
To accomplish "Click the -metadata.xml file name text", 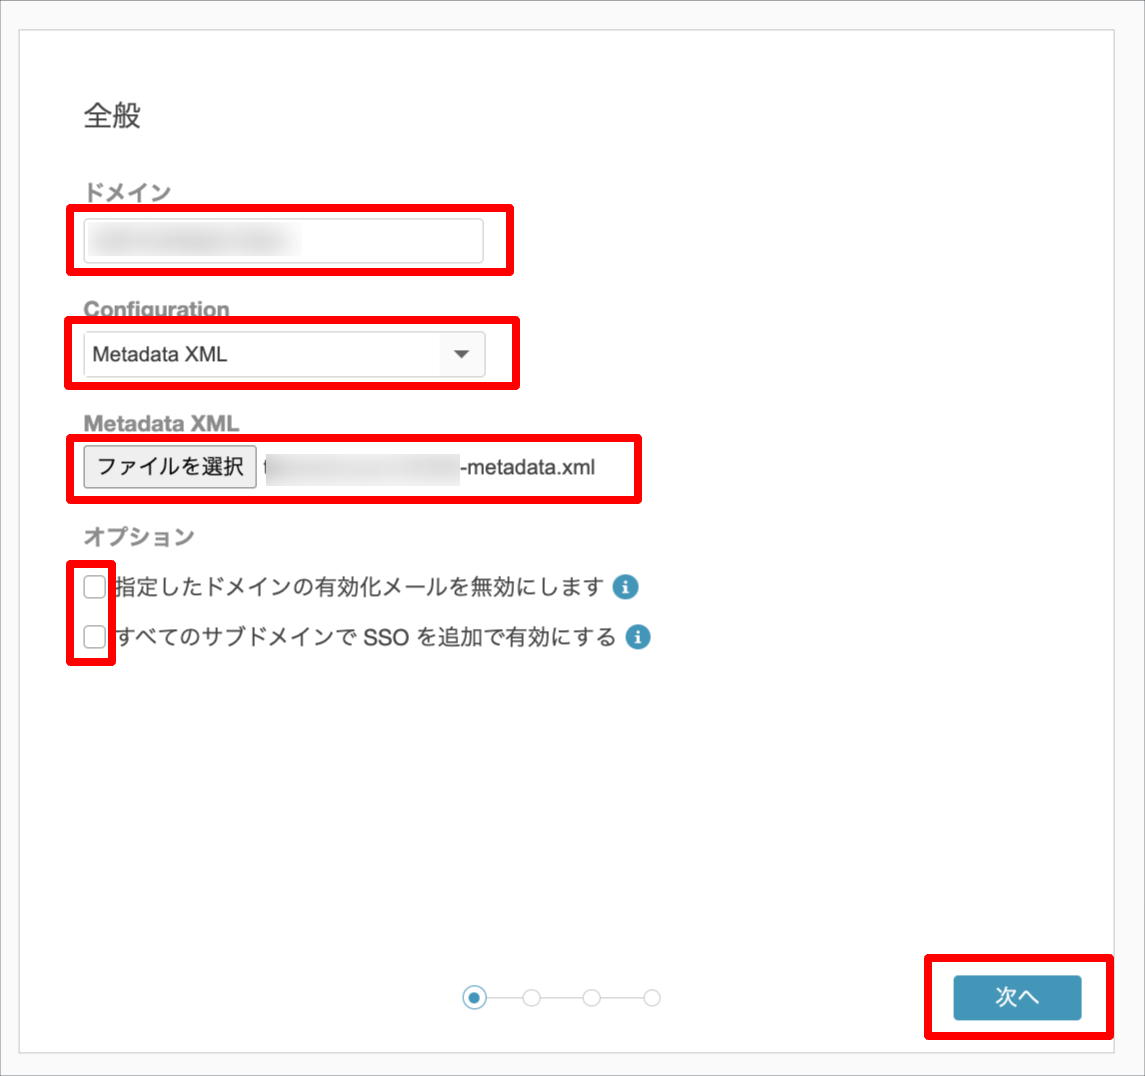I will tap(528, 467).
